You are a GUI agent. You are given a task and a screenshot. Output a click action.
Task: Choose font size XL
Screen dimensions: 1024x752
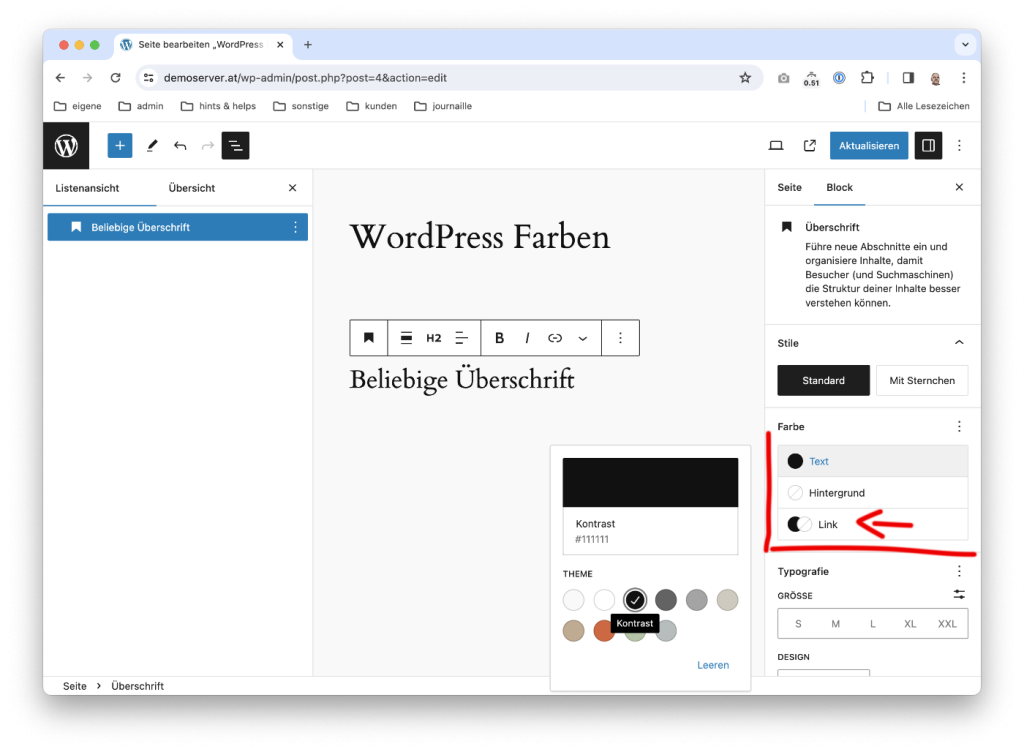(x=910, y=624)
